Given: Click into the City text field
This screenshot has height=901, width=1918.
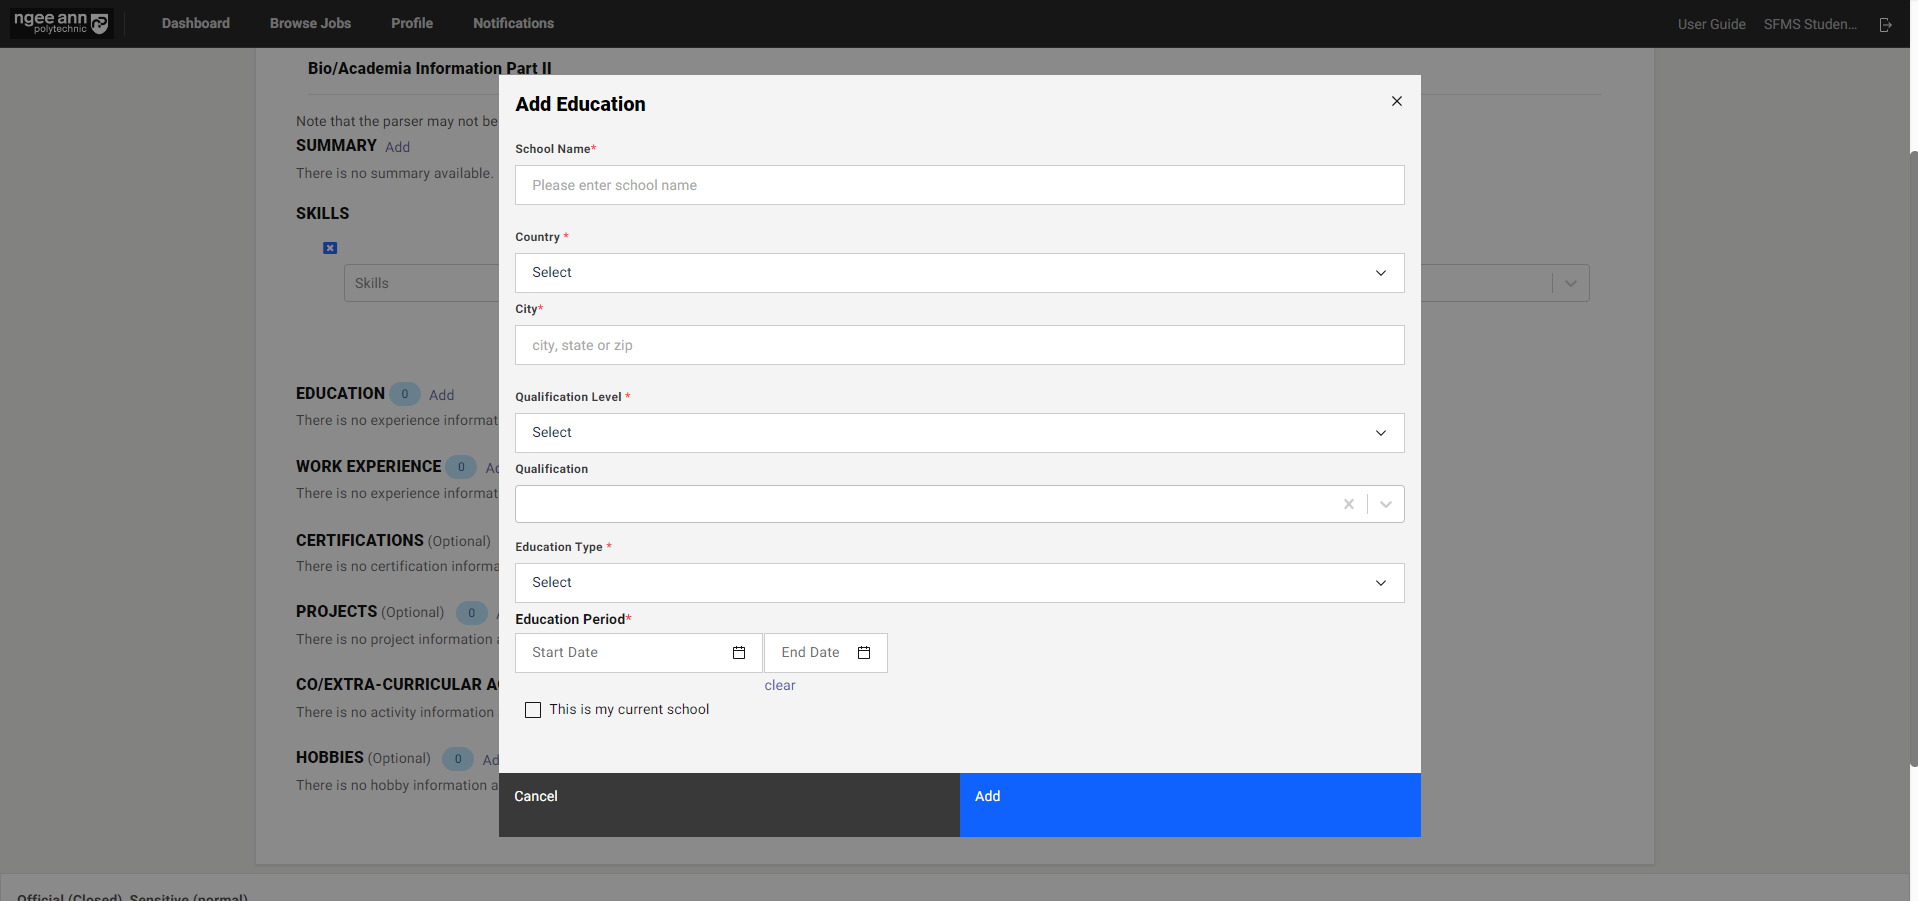Looking at the screenshot, I should tap(959, 345).
